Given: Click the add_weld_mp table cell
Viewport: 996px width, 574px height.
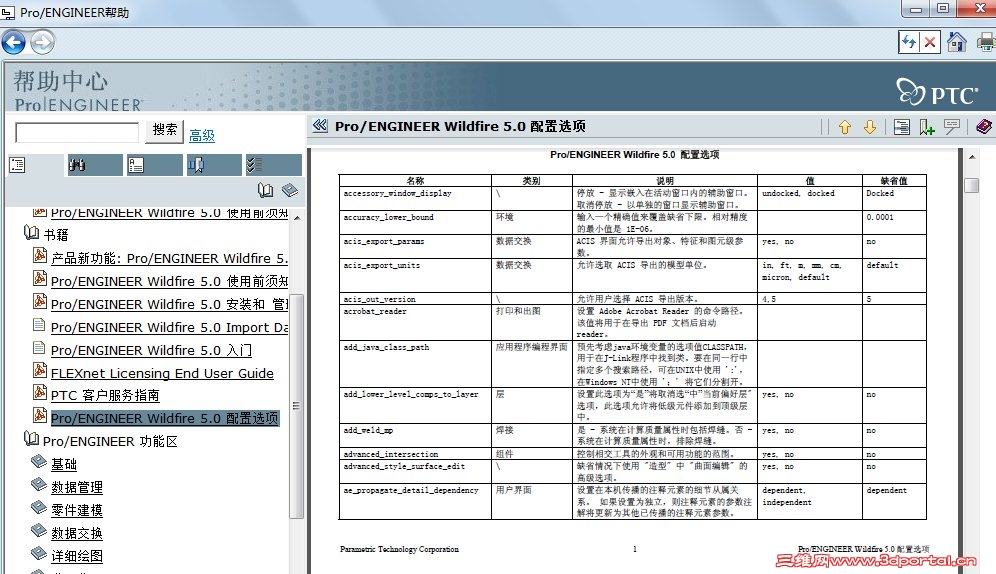Looking at the screenshot, I should 415,435.
